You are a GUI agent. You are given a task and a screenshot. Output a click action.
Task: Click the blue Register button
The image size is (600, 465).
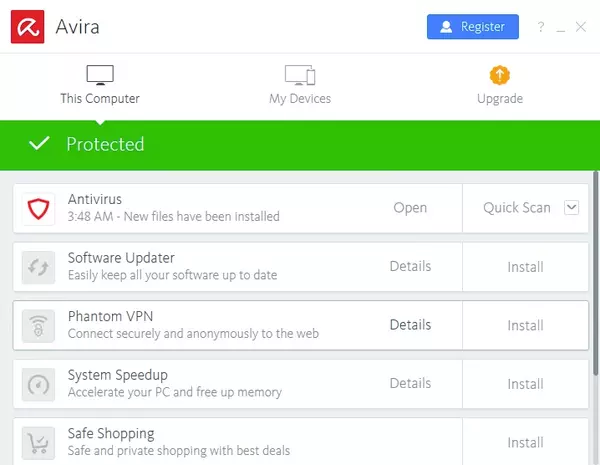click(x=473, y=27)
